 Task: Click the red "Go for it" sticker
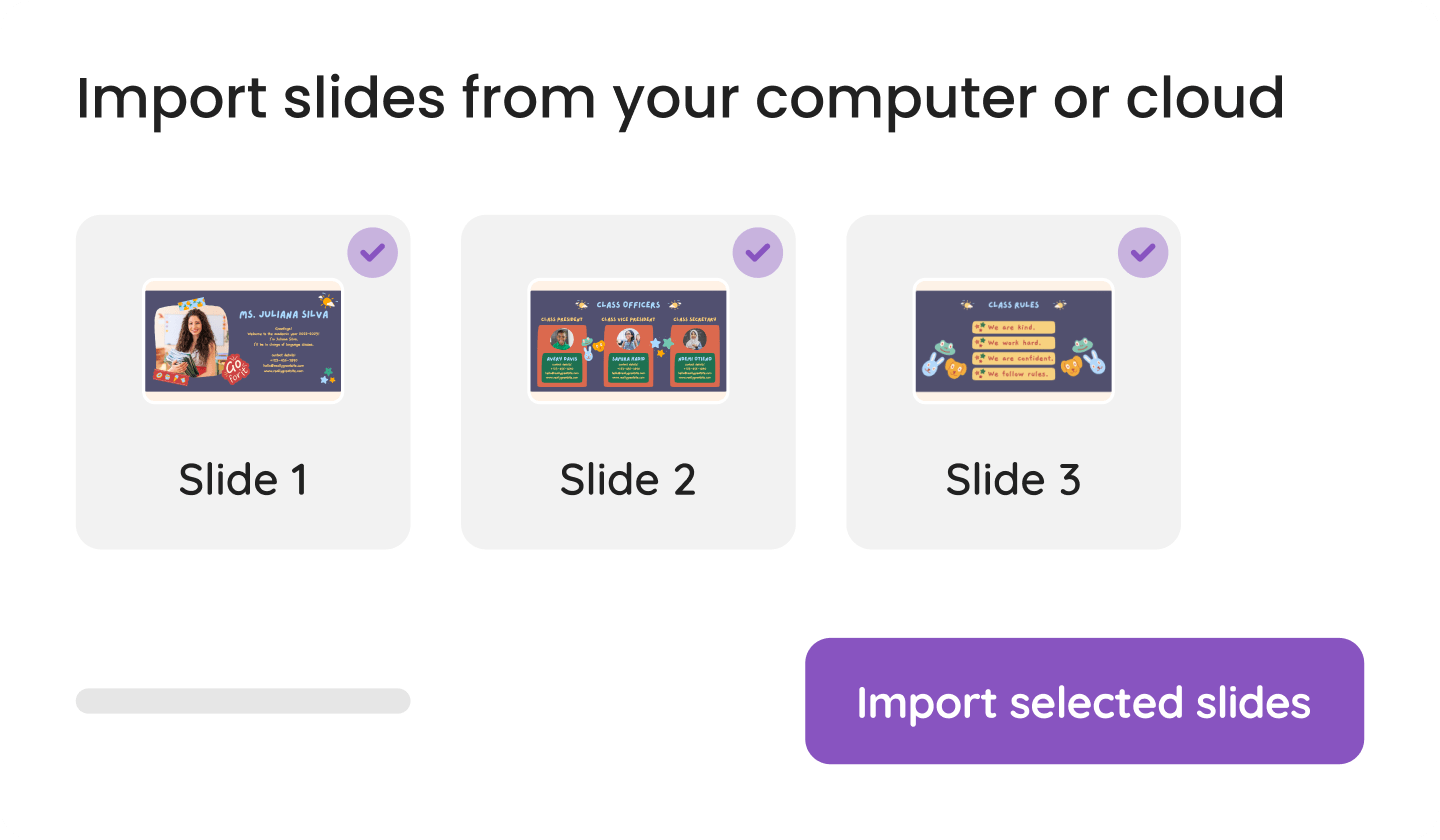click(x=237, y=370)
